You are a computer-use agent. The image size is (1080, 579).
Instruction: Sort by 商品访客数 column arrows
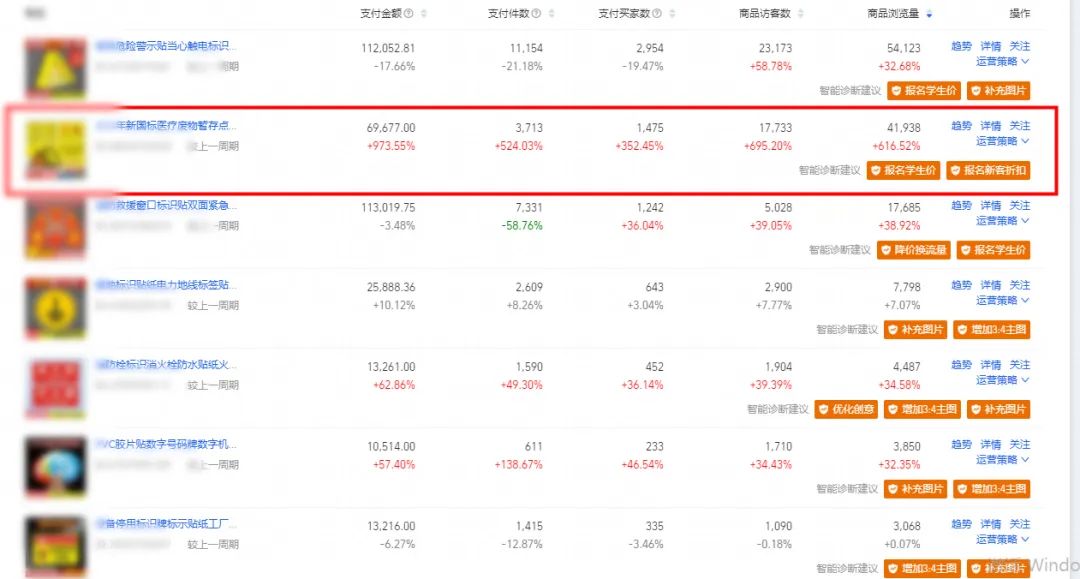(x=800, y=14)
